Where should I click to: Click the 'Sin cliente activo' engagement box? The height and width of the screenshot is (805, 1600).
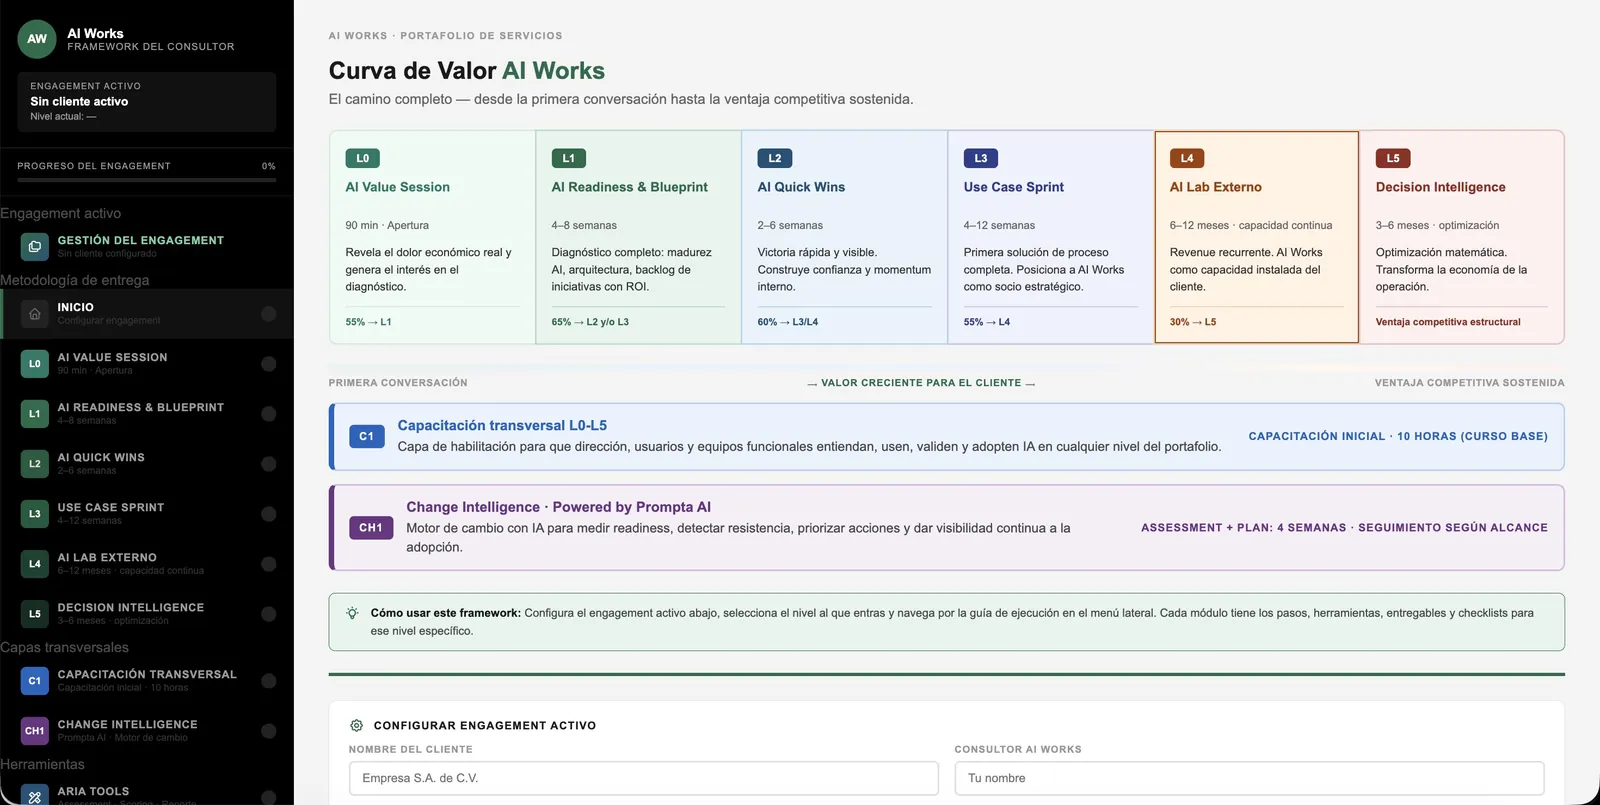146,101
